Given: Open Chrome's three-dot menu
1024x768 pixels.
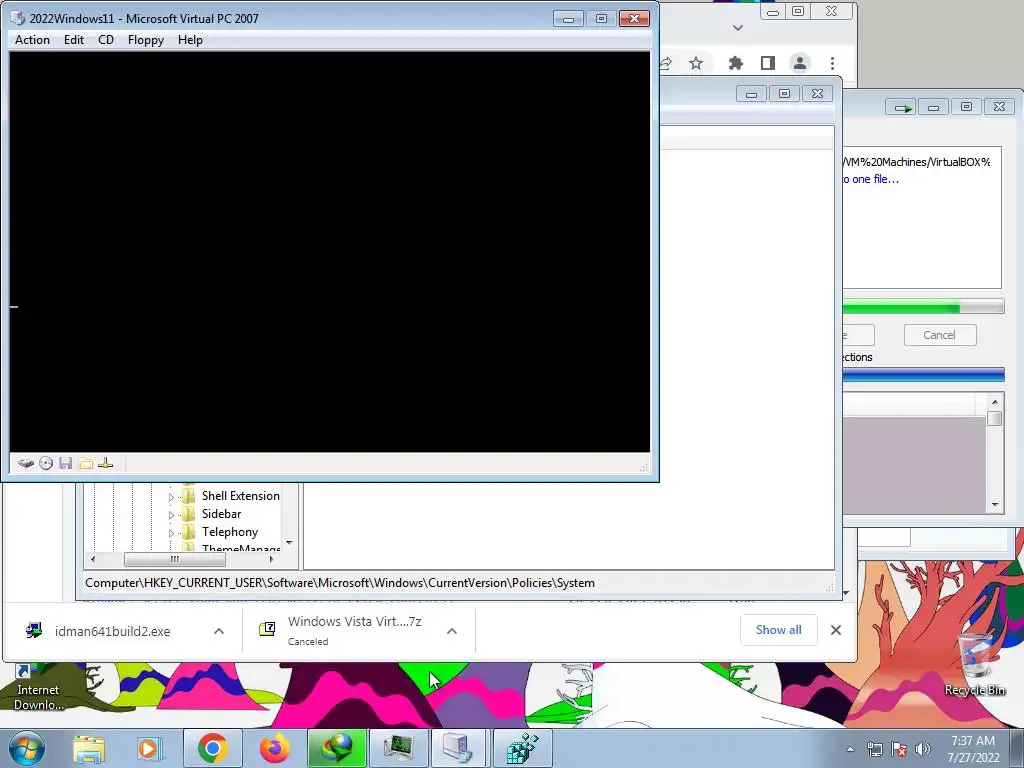Looking at the screenshot, I should (x=833, y=63).
